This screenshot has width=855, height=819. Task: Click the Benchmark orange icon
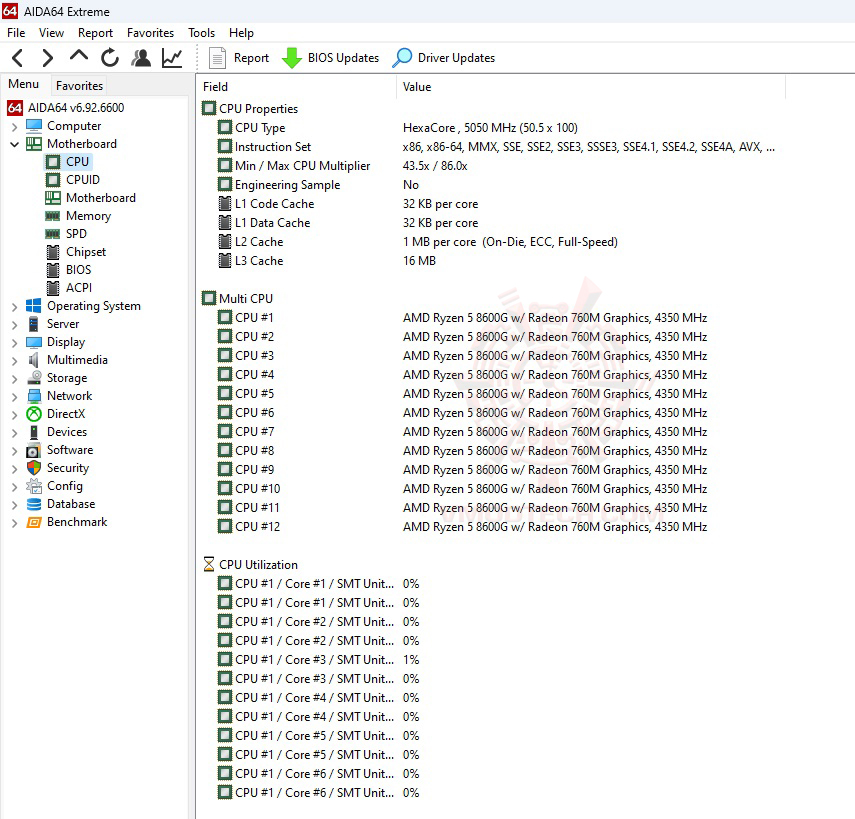34,522
